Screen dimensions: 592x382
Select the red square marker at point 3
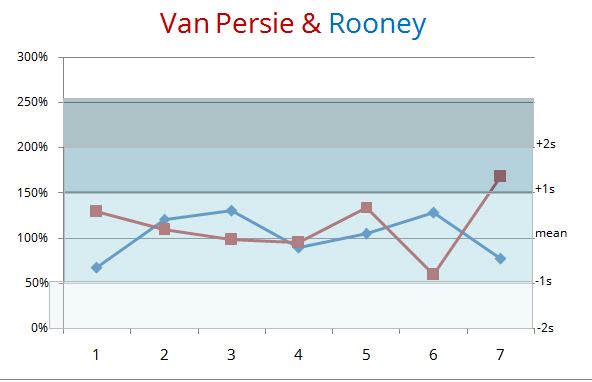(231, 239)
